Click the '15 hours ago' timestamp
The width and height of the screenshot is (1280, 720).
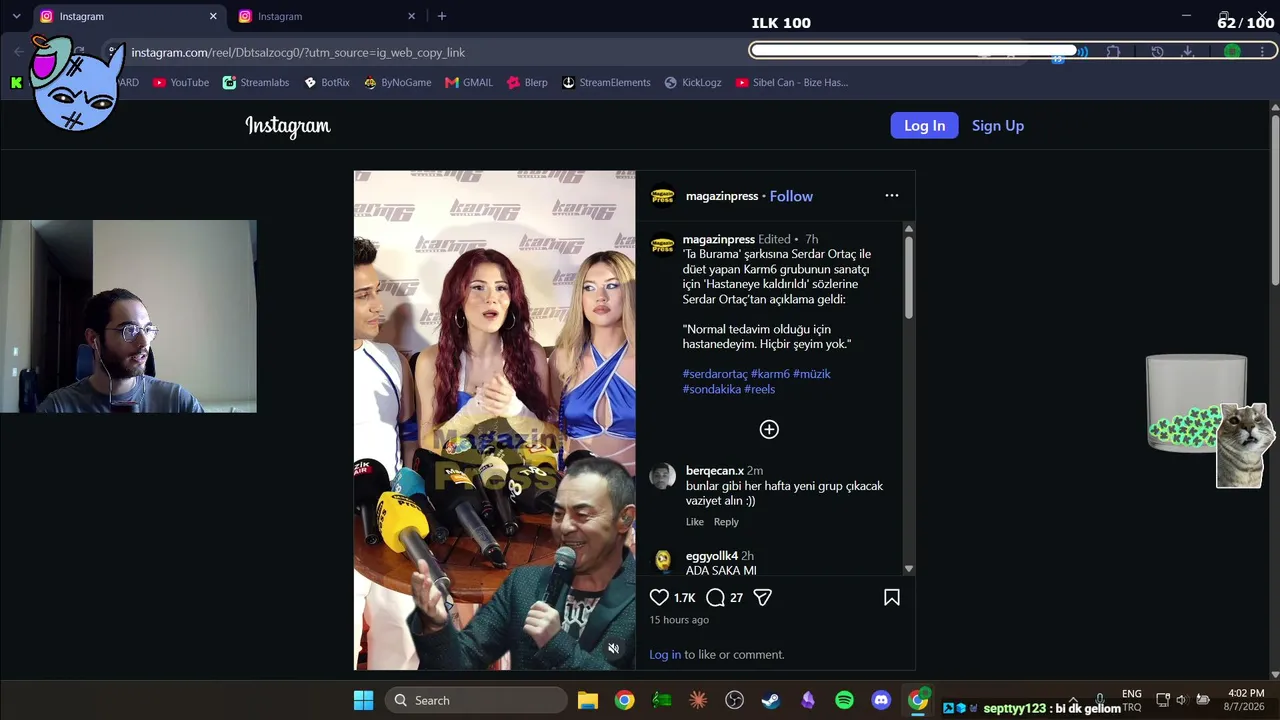(x=679, y=620)
